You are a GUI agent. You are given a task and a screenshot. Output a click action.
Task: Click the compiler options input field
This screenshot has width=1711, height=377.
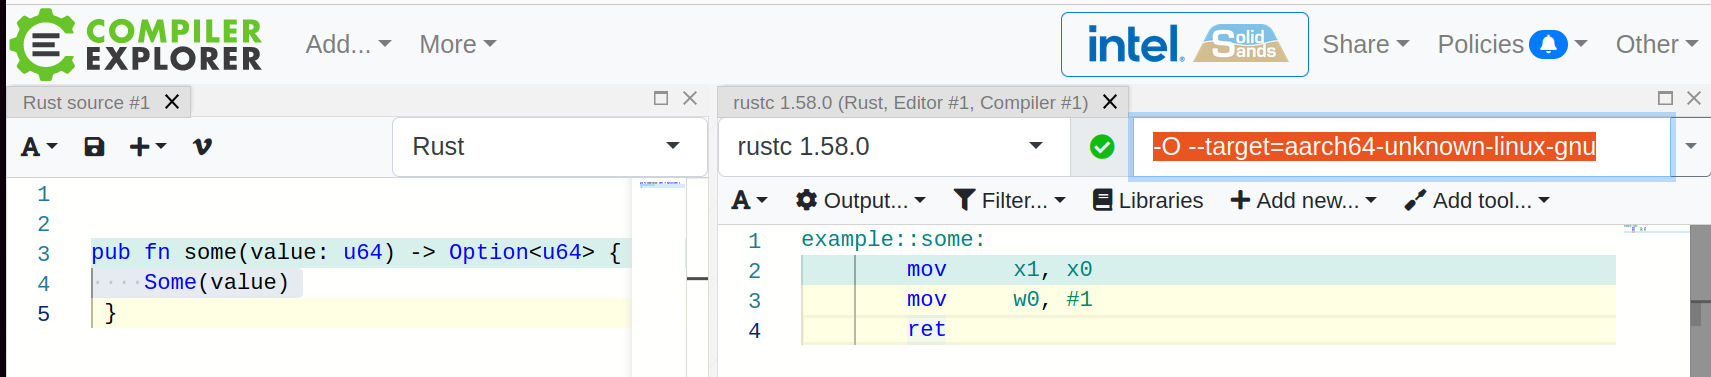click(x=1401, y=147)
